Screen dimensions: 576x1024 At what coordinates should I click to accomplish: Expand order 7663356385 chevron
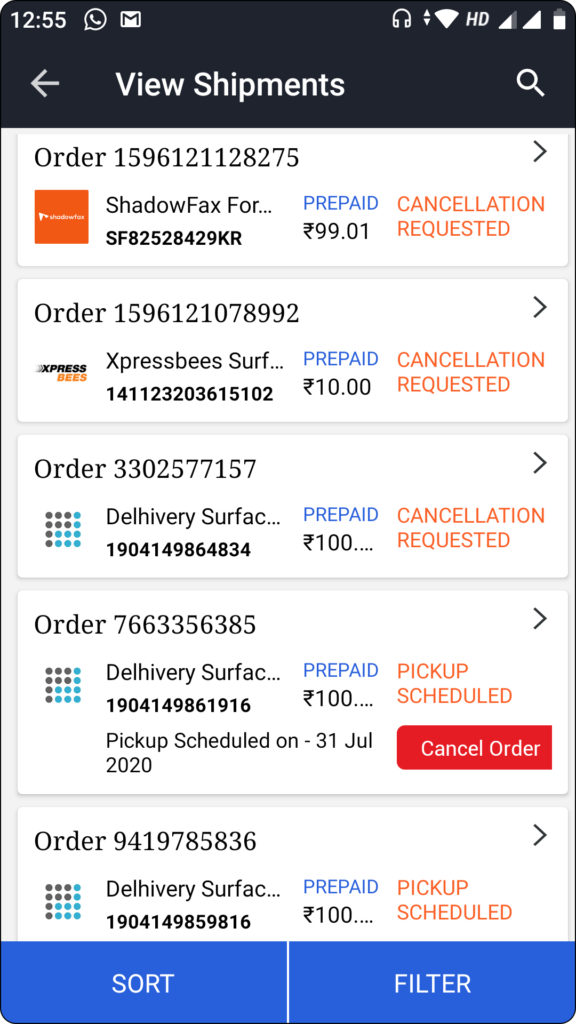(539, 618)
